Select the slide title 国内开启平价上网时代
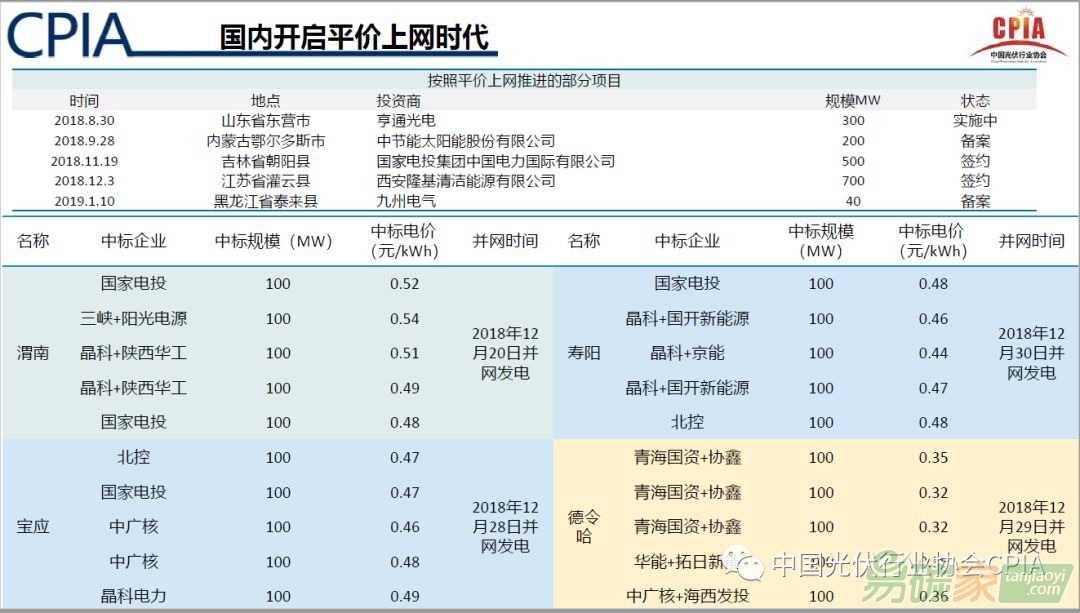This screenshot has width=1080, height=613. click(354, 36)
